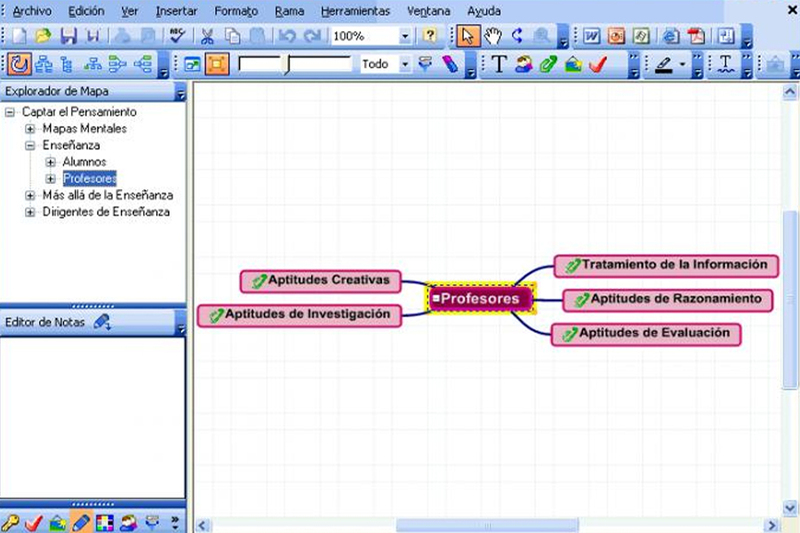
Task: Expand the Alumnos tree node
Action: (x=51, y=162)
